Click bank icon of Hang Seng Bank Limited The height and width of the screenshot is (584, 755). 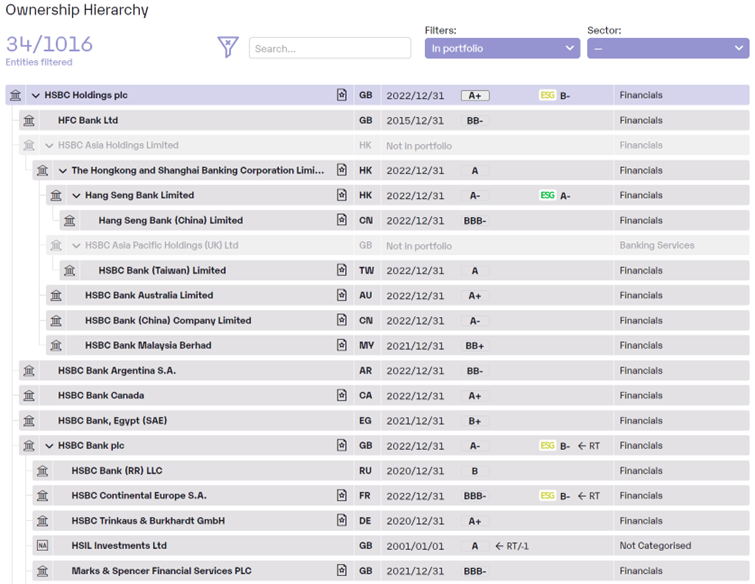pos(56,195)
